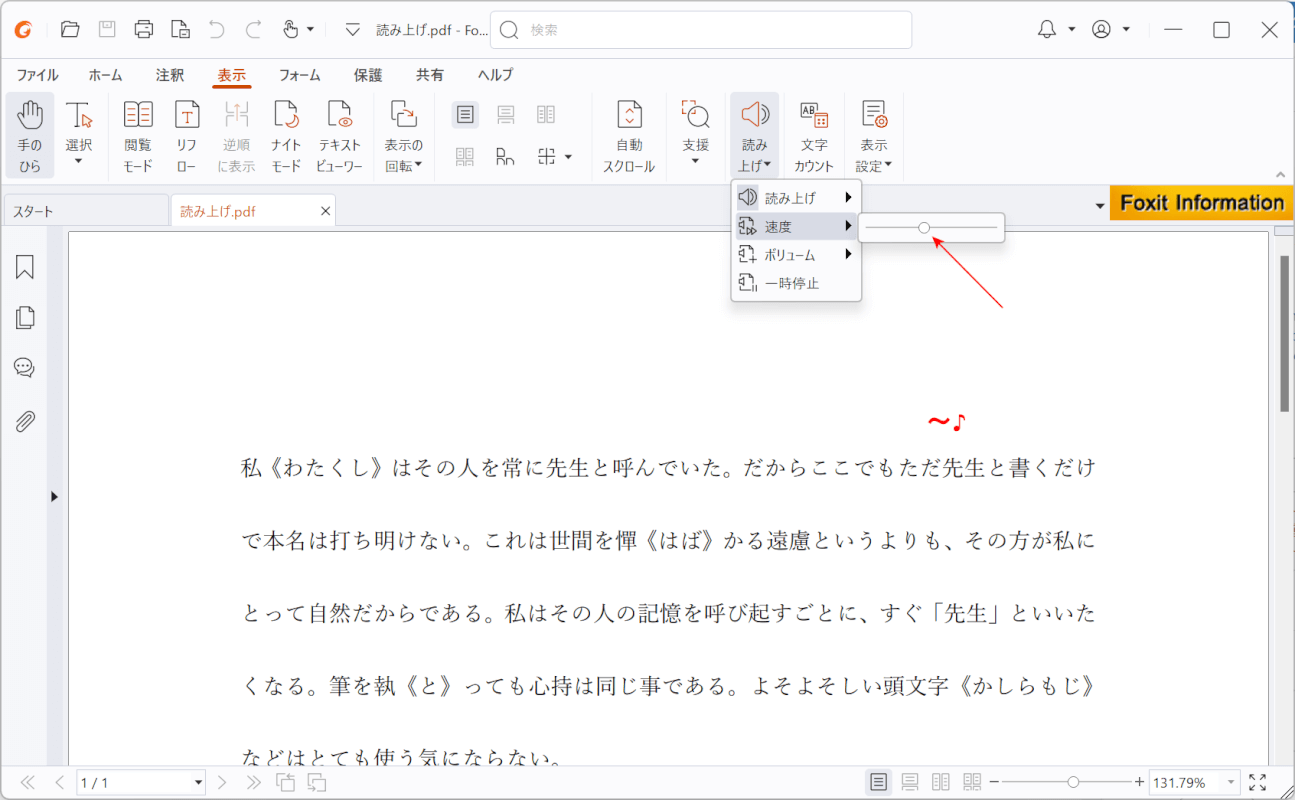This screenshot has height=800, width=1295.
Task: Open Rotate View (表示の回転) menu
Action: pos(404,136)
